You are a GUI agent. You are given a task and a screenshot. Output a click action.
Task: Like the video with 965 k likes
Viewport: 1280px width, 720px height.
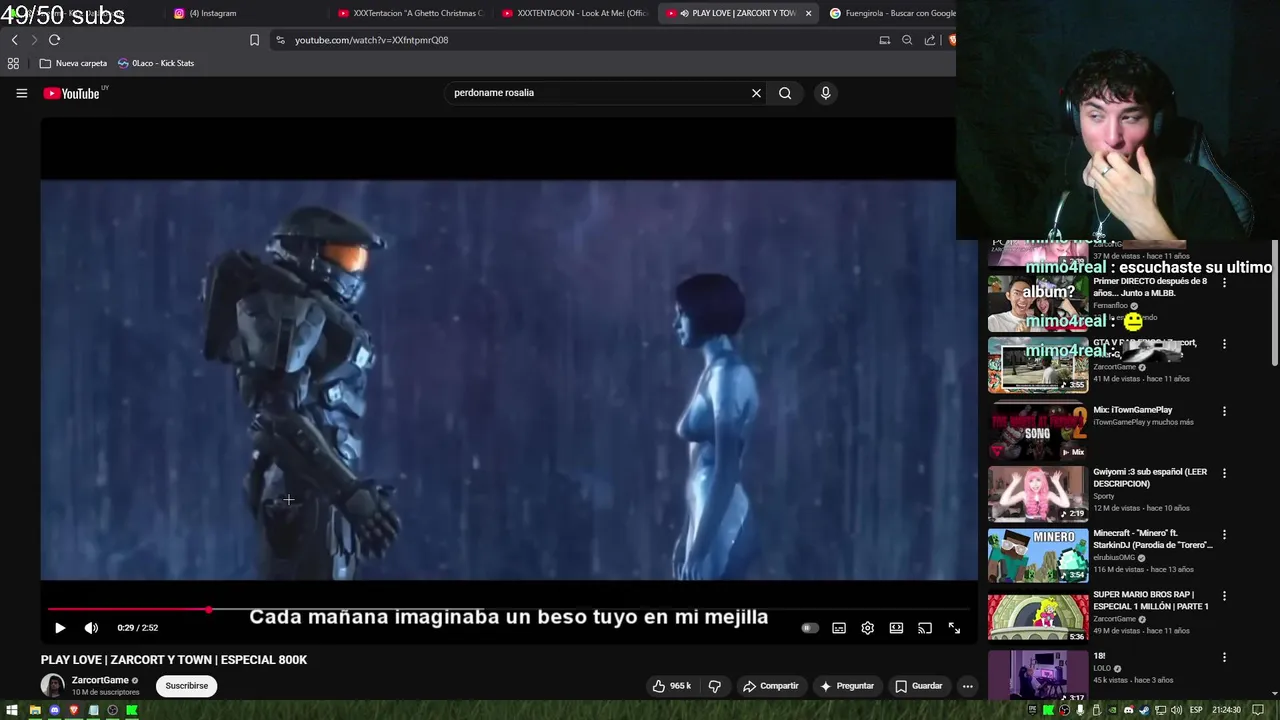[x=671, y=686]
